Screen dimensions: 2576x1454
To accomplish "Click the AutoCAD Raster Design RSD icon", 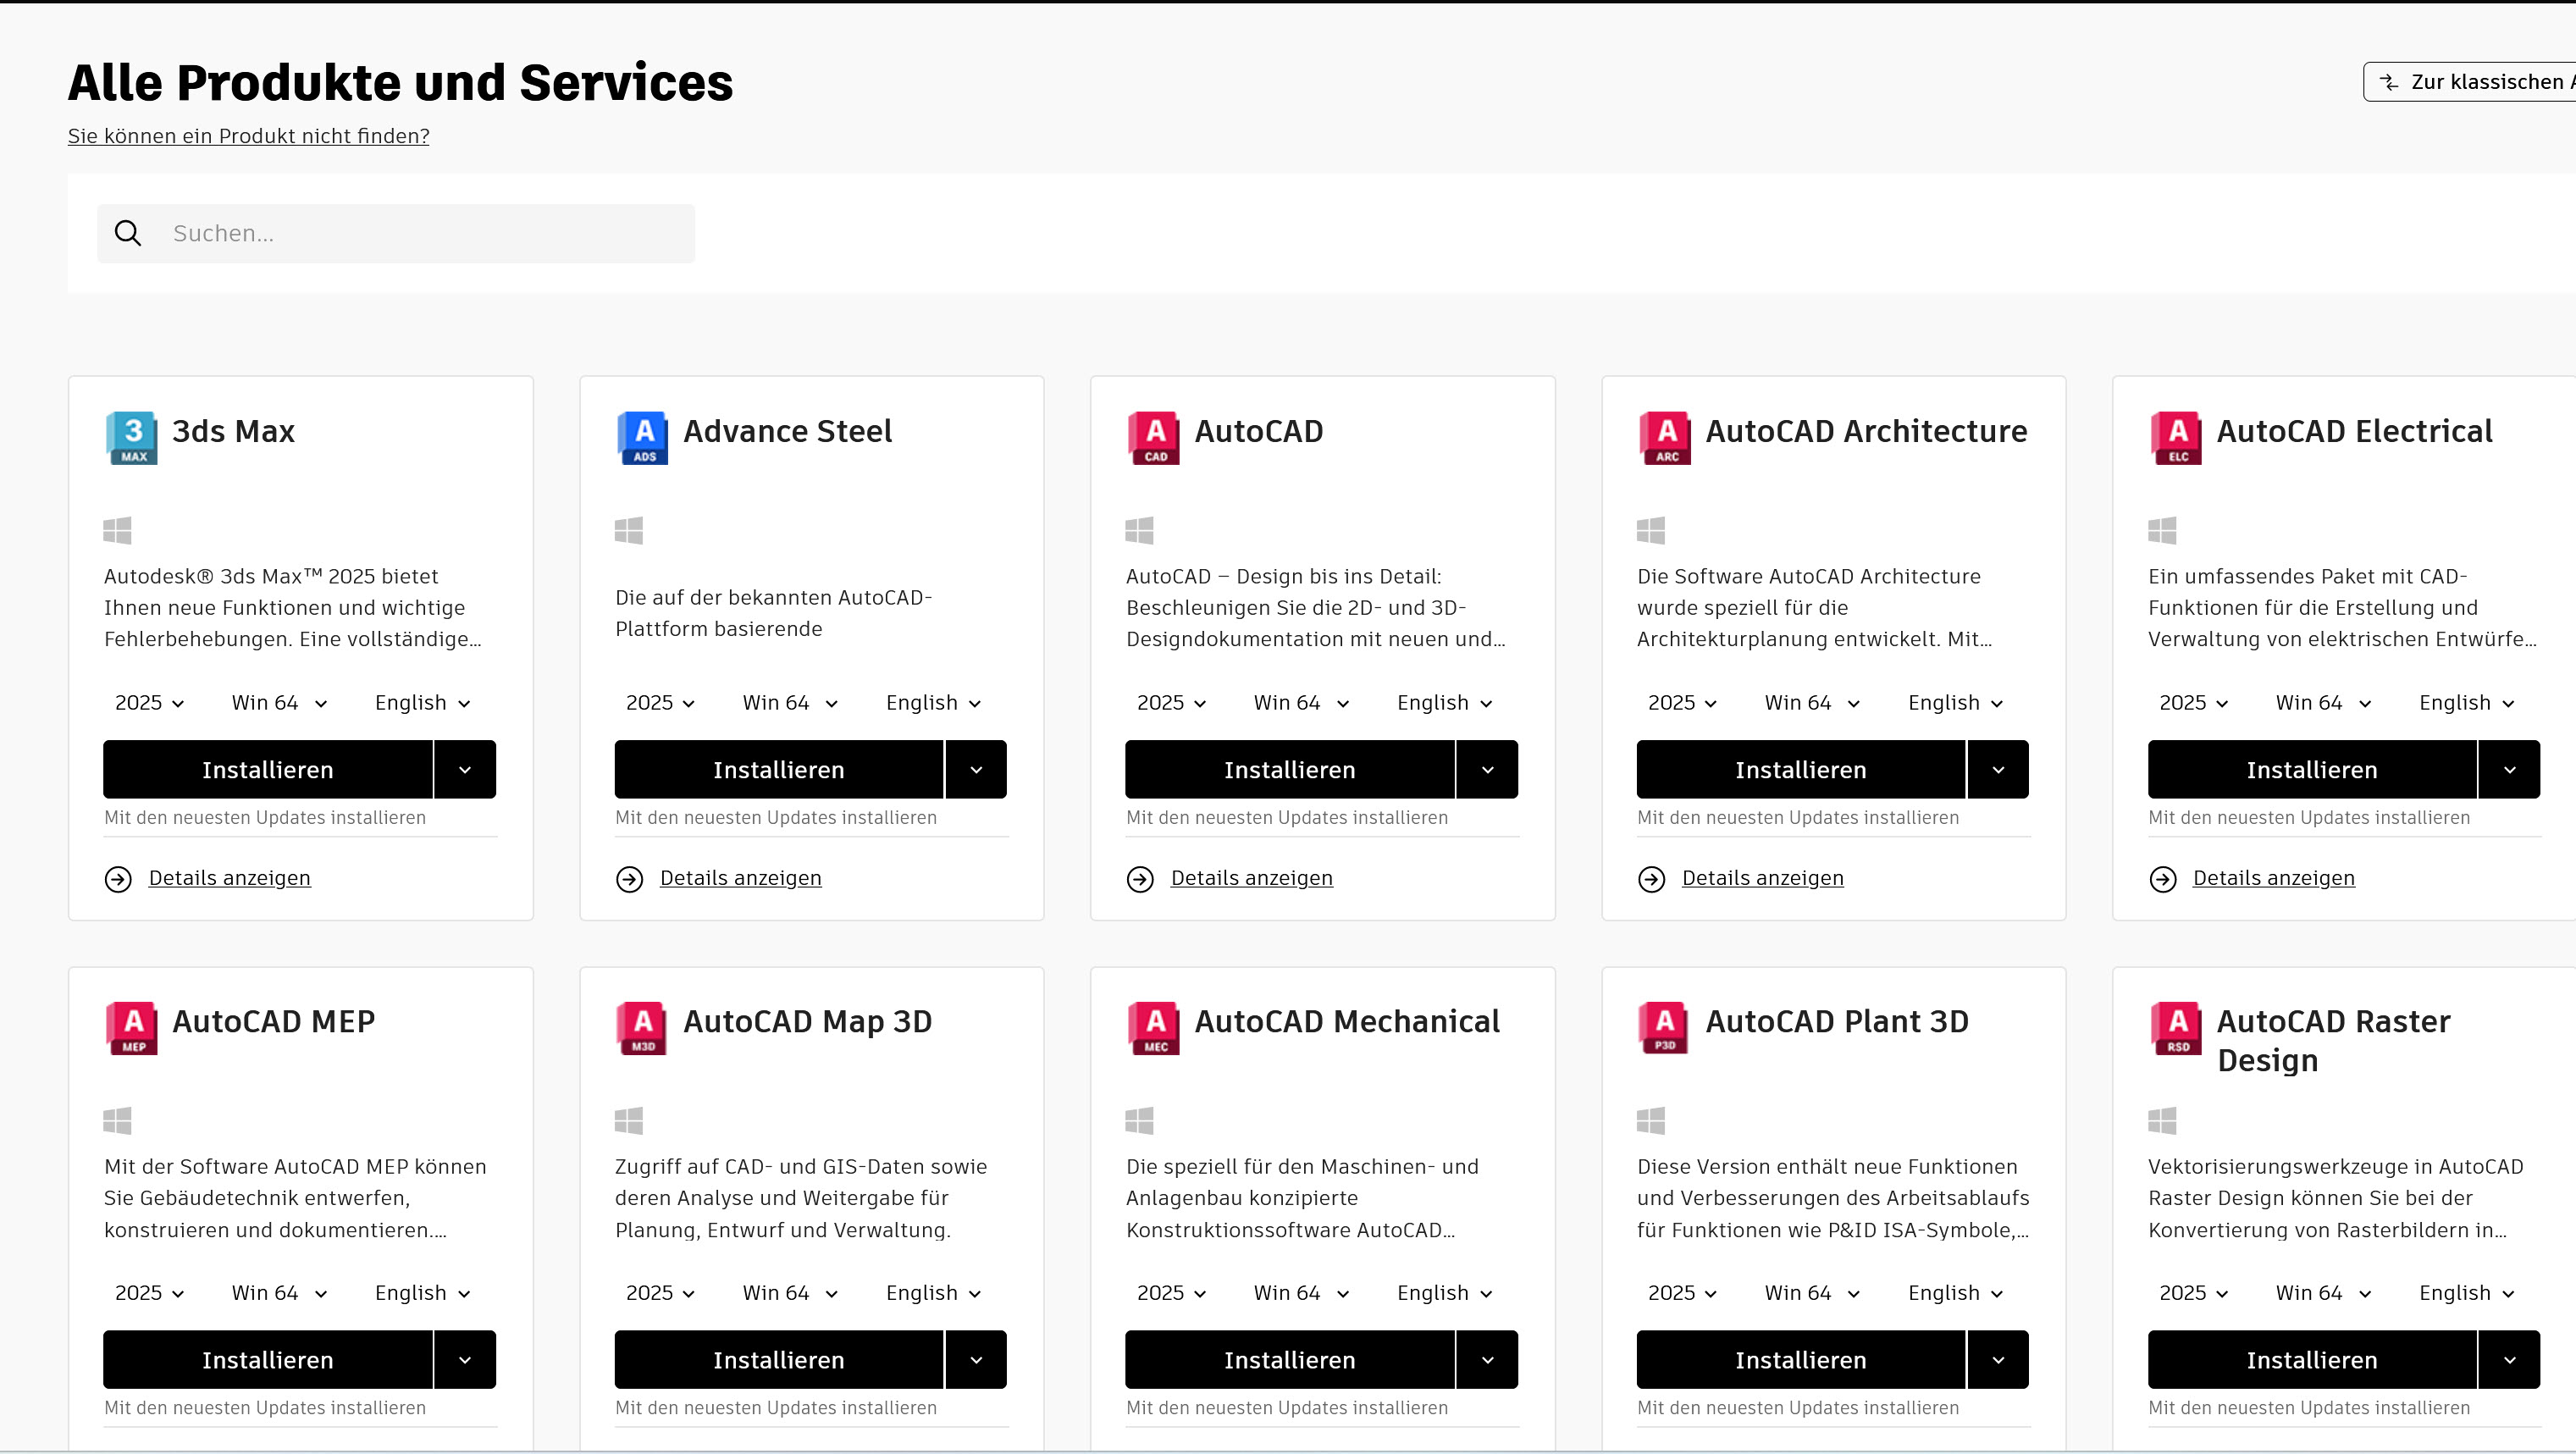I will pyautogui.click(x=2176, y=1027).
